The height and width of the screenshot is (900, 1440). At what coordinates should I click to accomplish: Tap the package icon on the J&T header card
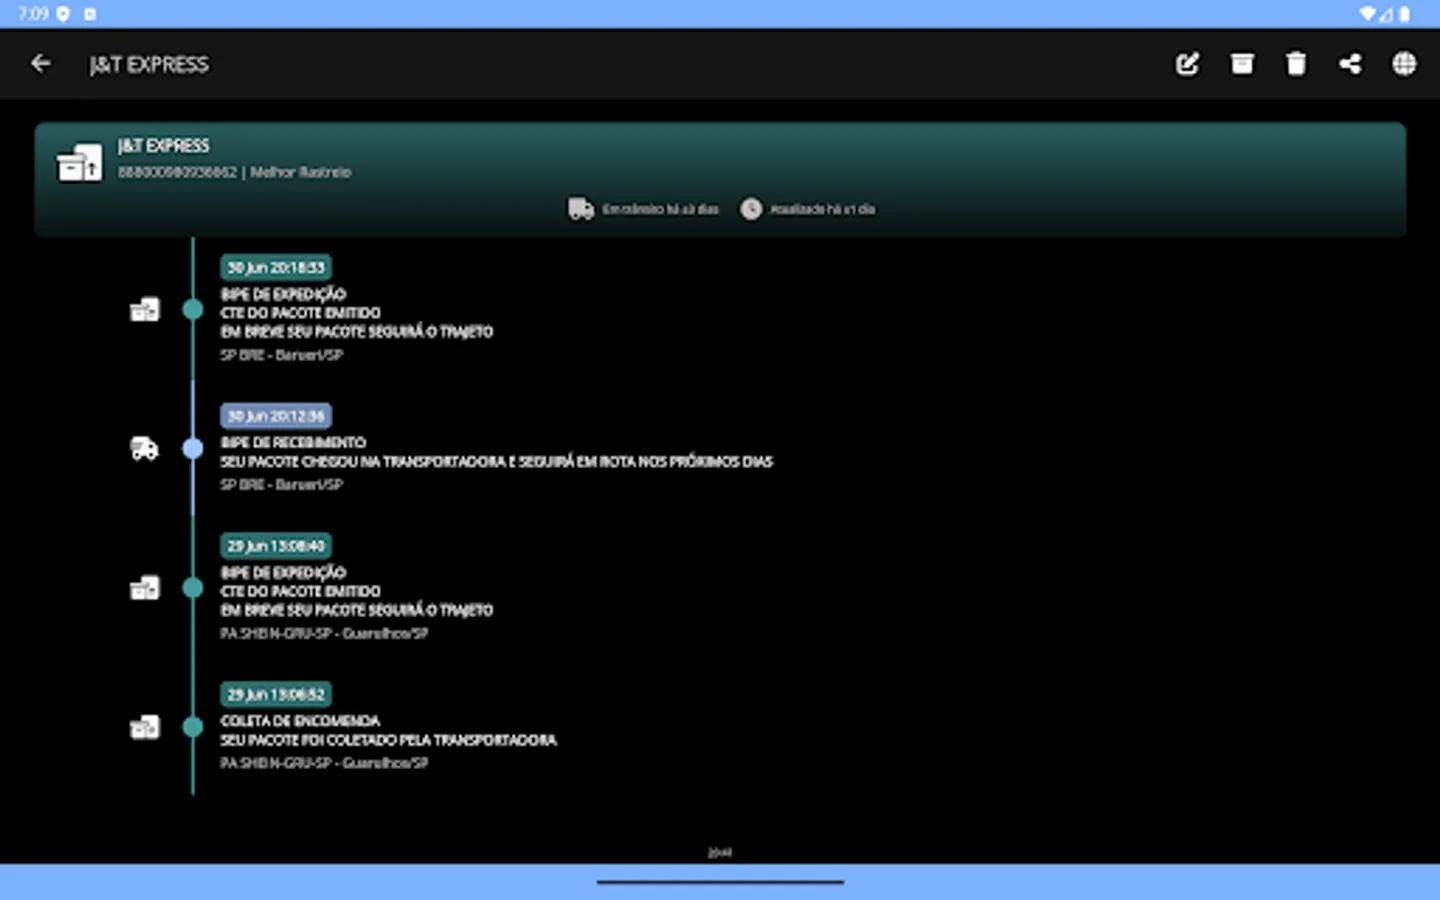(79, 160)
